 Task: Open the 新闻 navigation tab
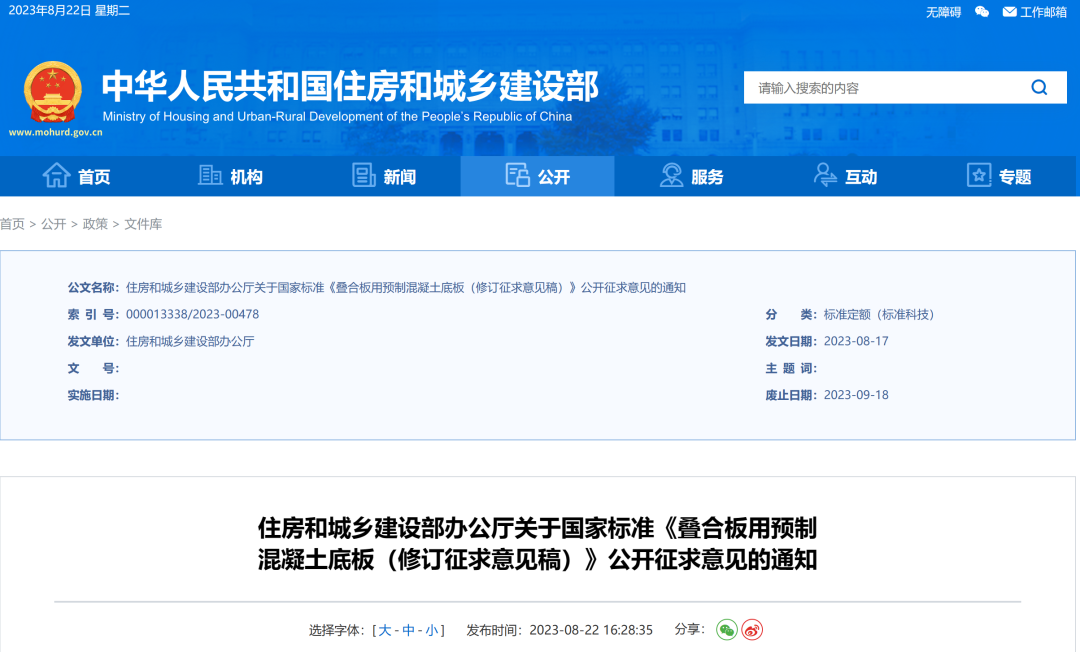[384, 176]
